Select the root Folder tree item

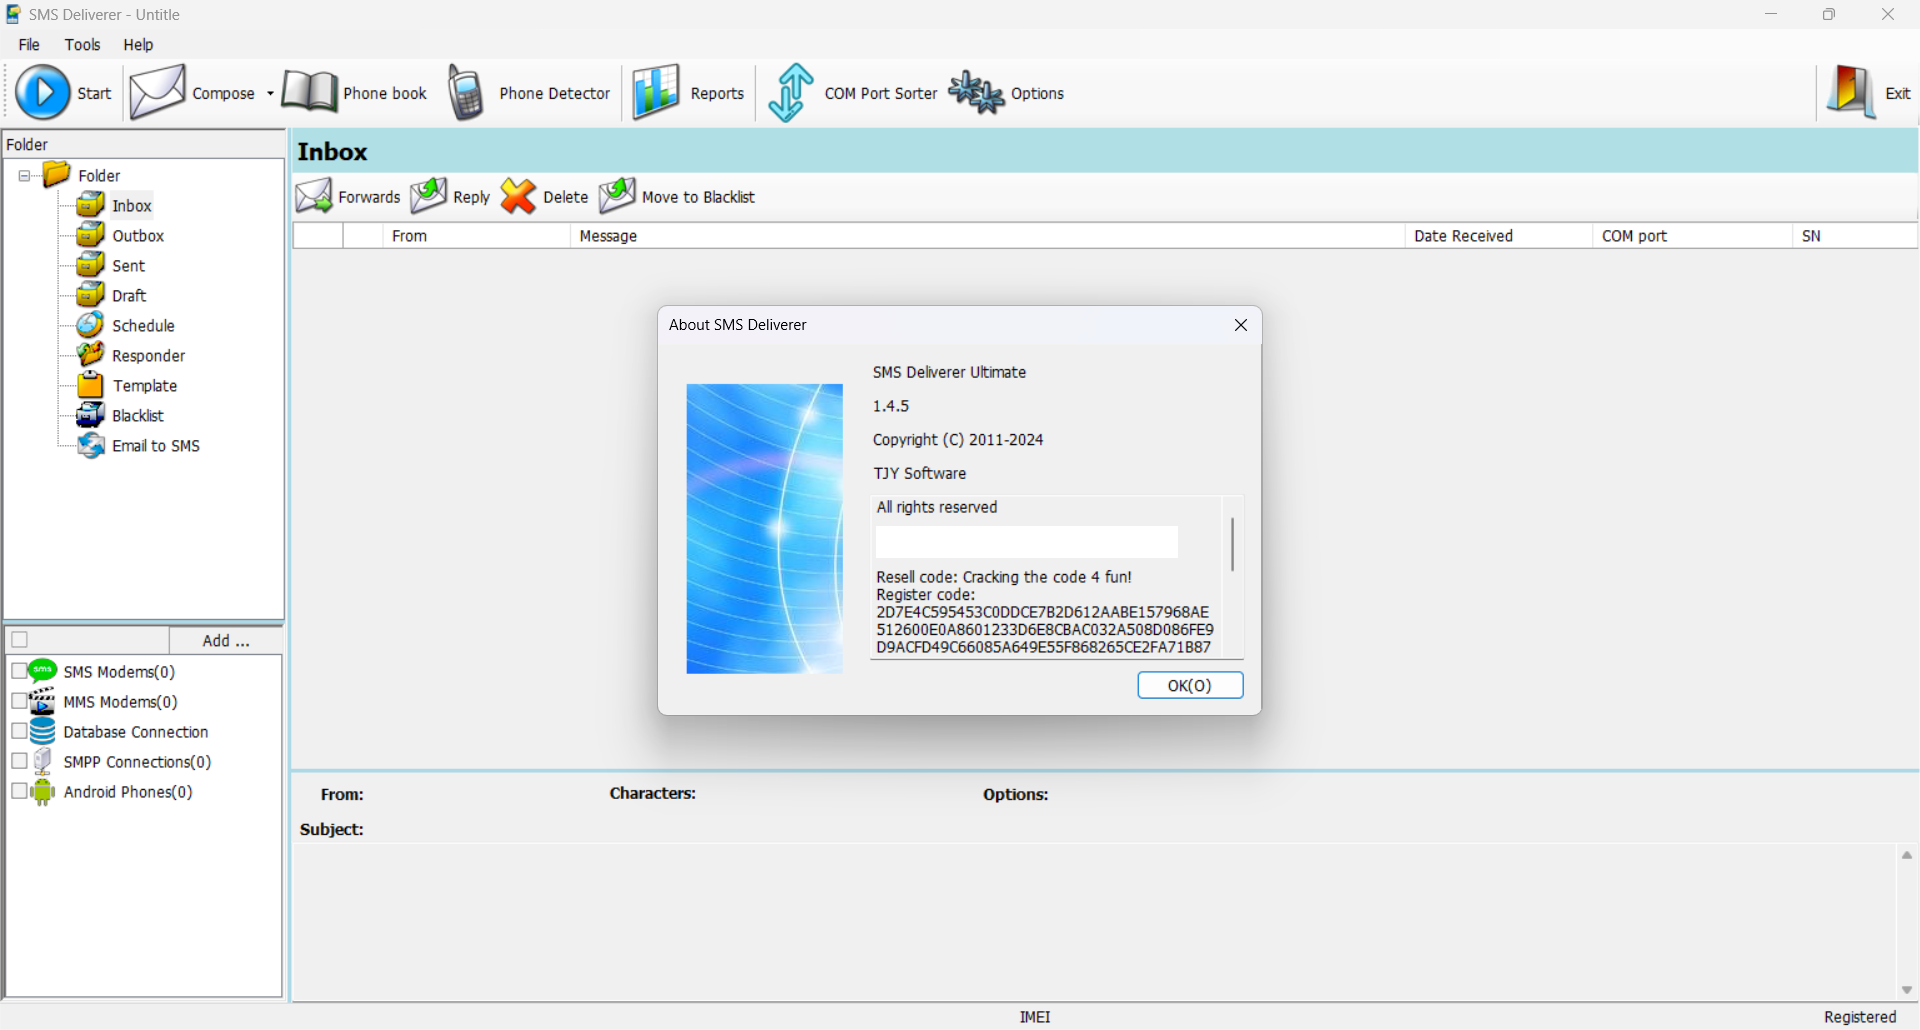point(99,175)
